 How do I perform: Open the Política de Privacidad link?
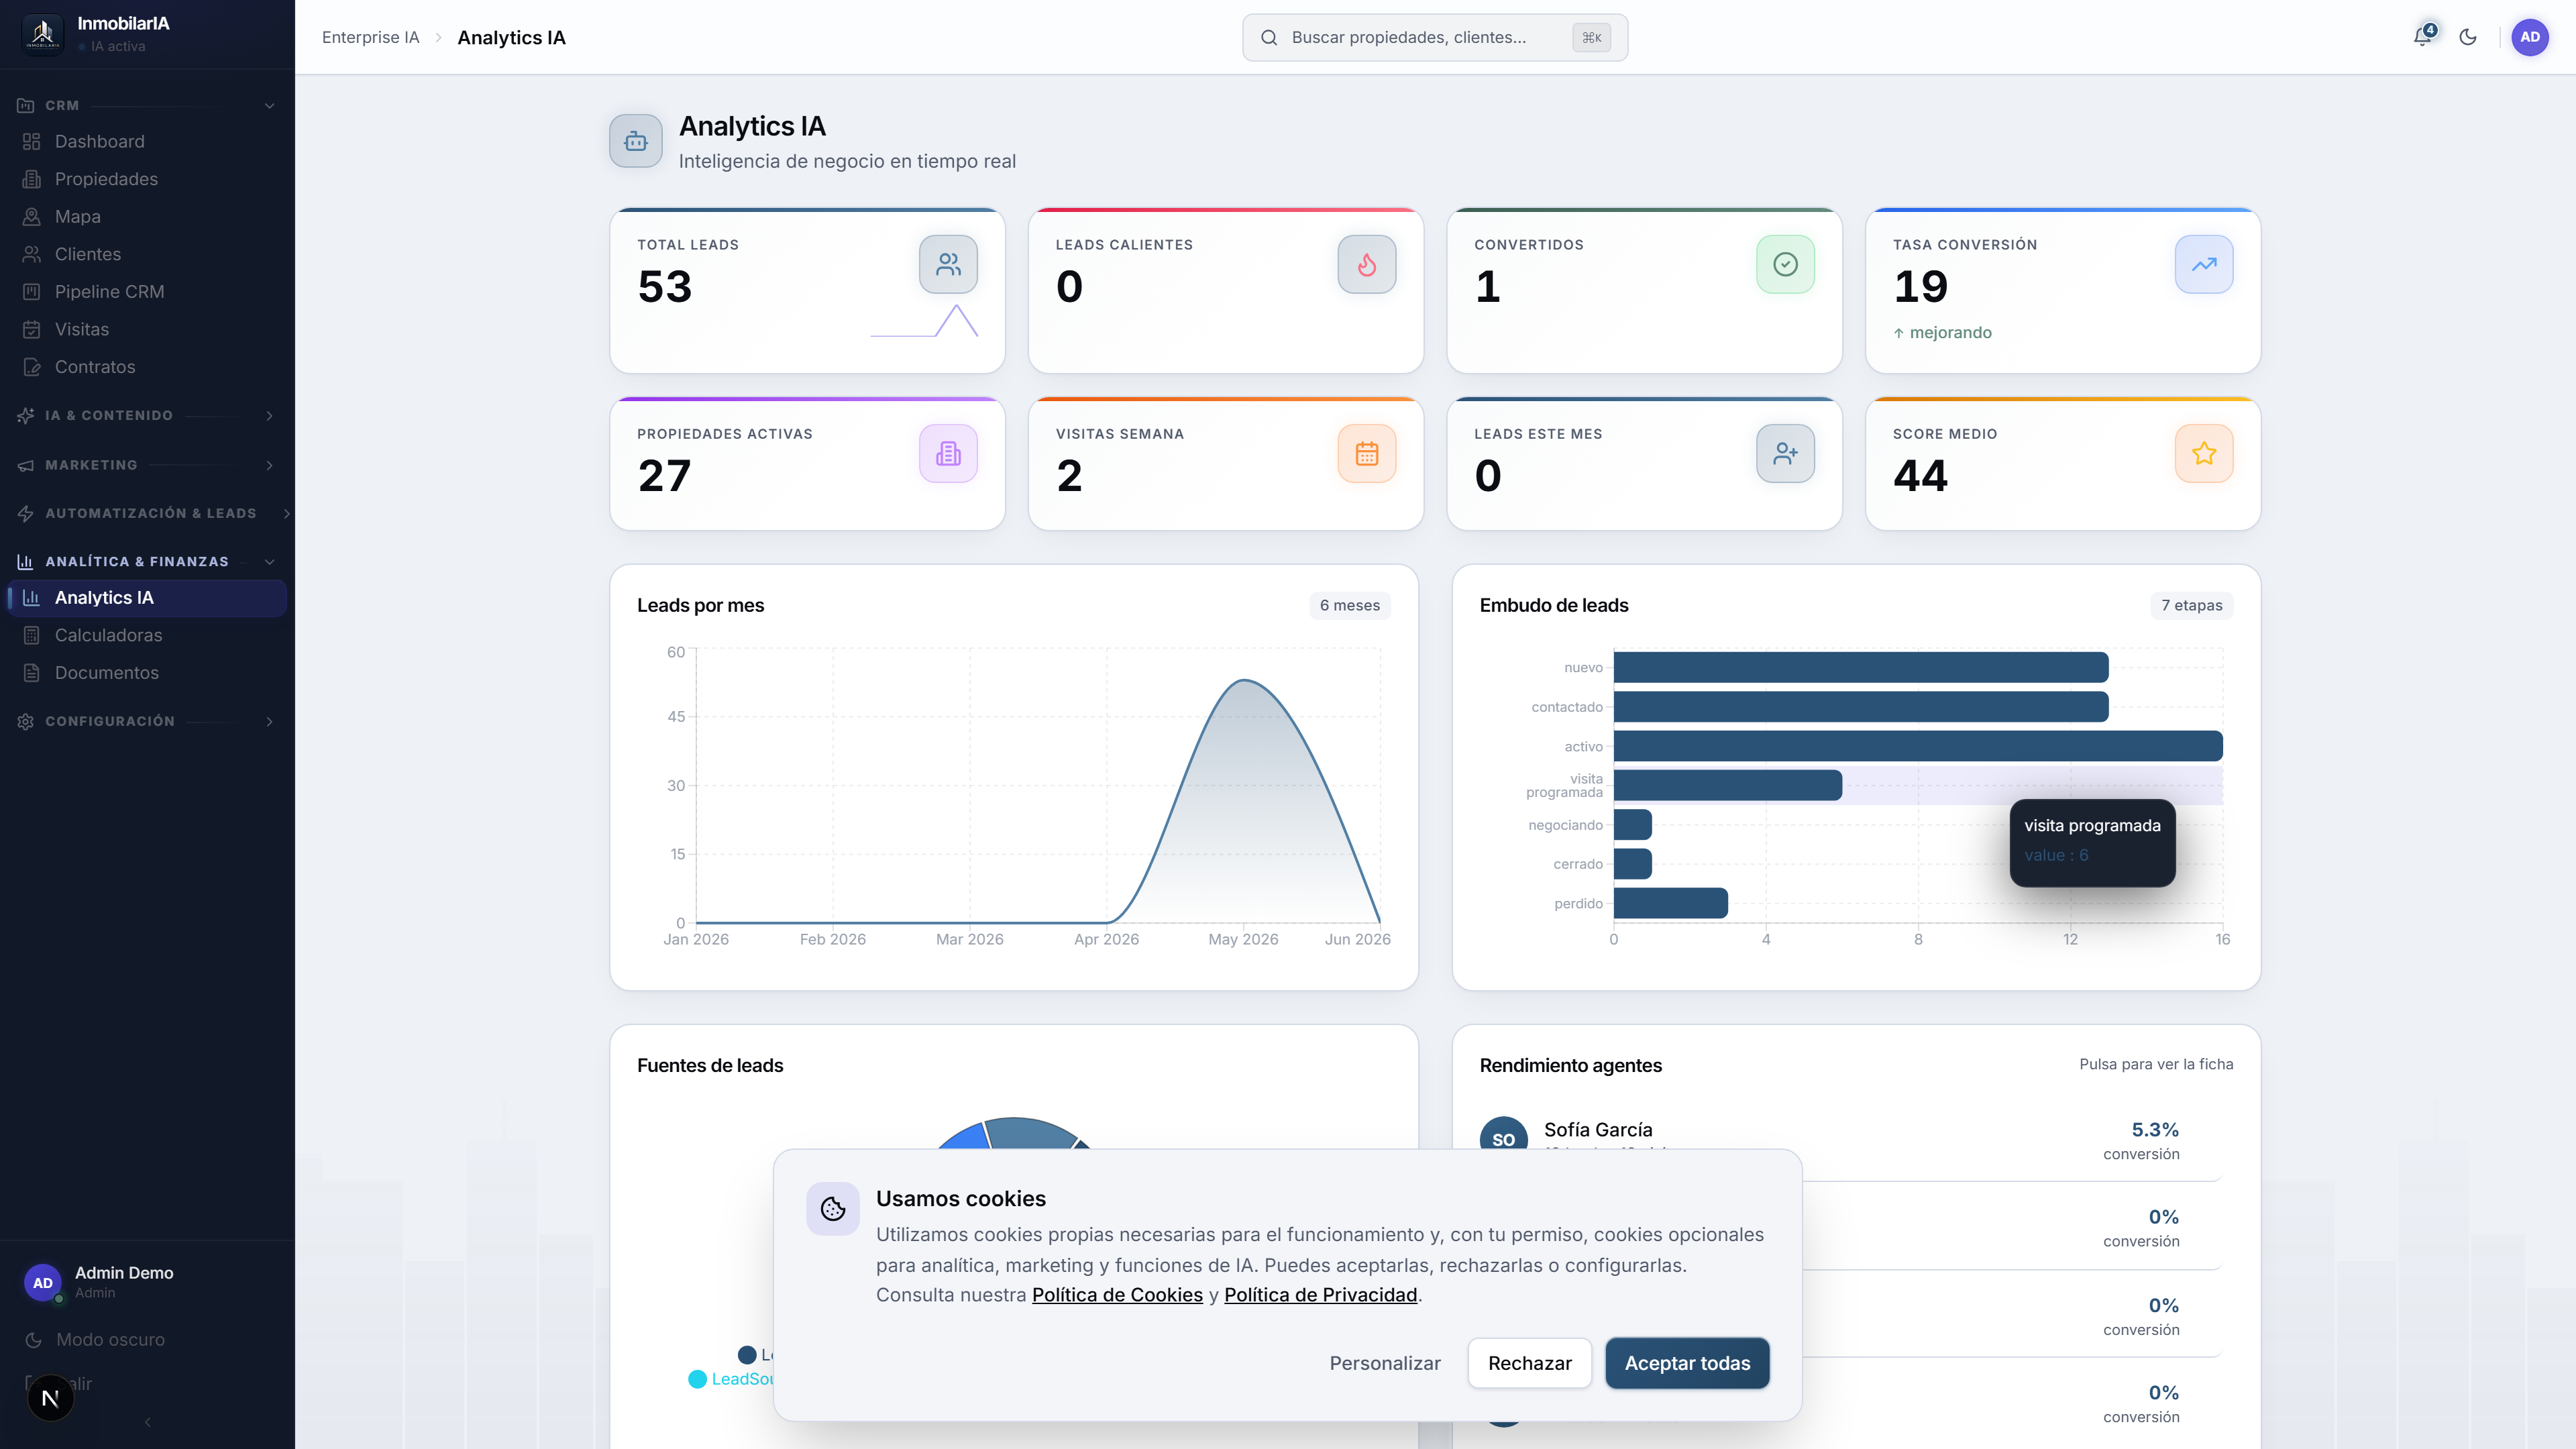pos(1320,1295)
